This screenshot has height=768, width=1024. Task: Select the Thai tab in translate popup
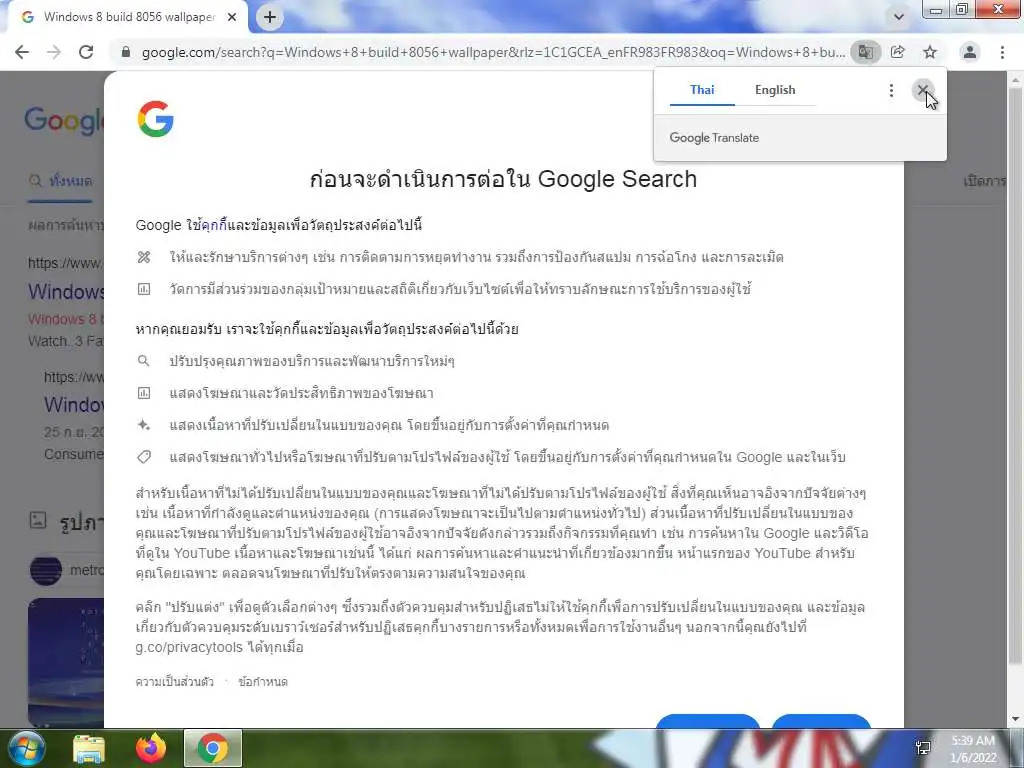(x=702, y=90)
